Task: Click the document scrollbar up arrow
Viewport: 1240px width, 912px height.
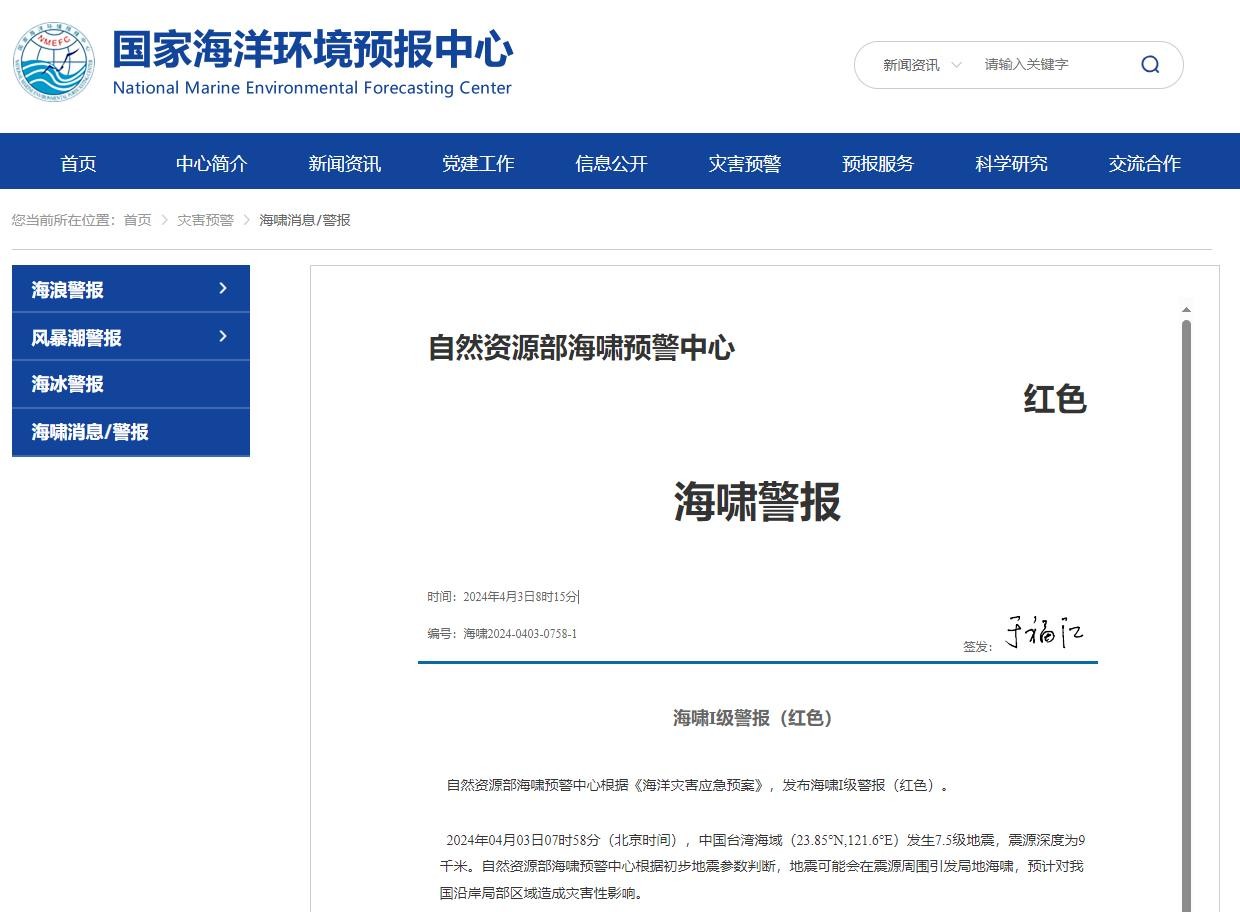Action: (x=1186, y=310)
